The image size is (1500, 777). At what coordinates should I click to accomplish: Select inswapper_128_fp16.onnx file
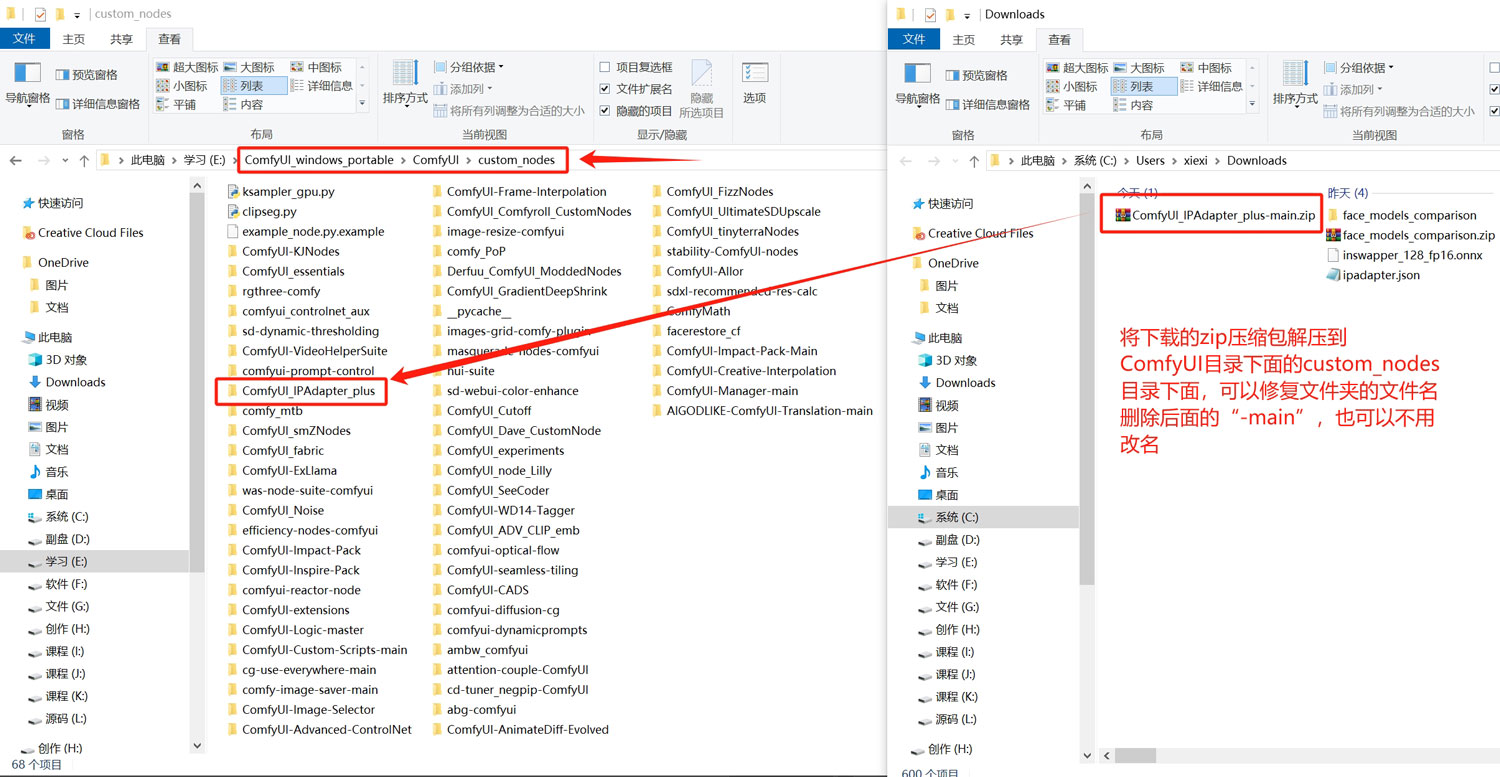[1406, 255]
